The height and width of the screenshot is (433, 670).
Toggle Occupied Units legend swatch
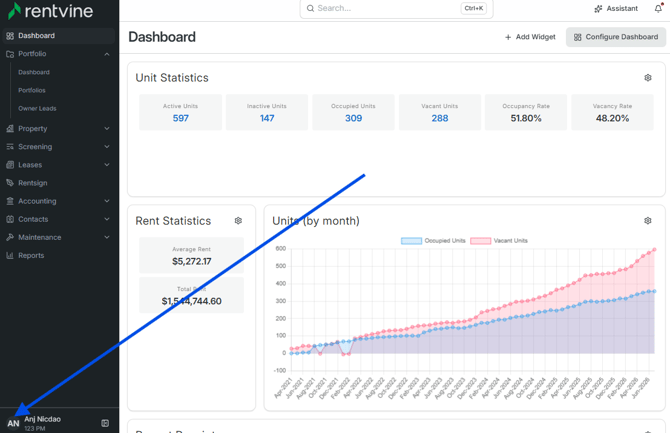(x=411, y=241)
